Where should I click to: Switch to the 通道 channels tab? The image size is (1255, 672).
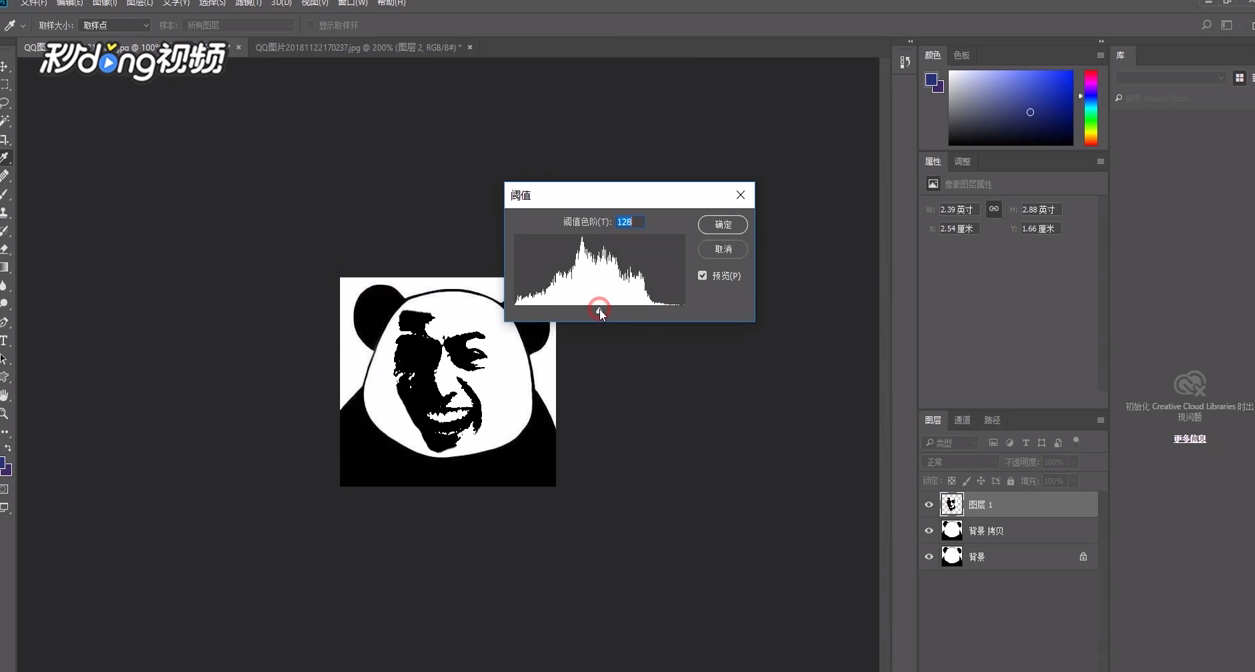pos(962,420)
